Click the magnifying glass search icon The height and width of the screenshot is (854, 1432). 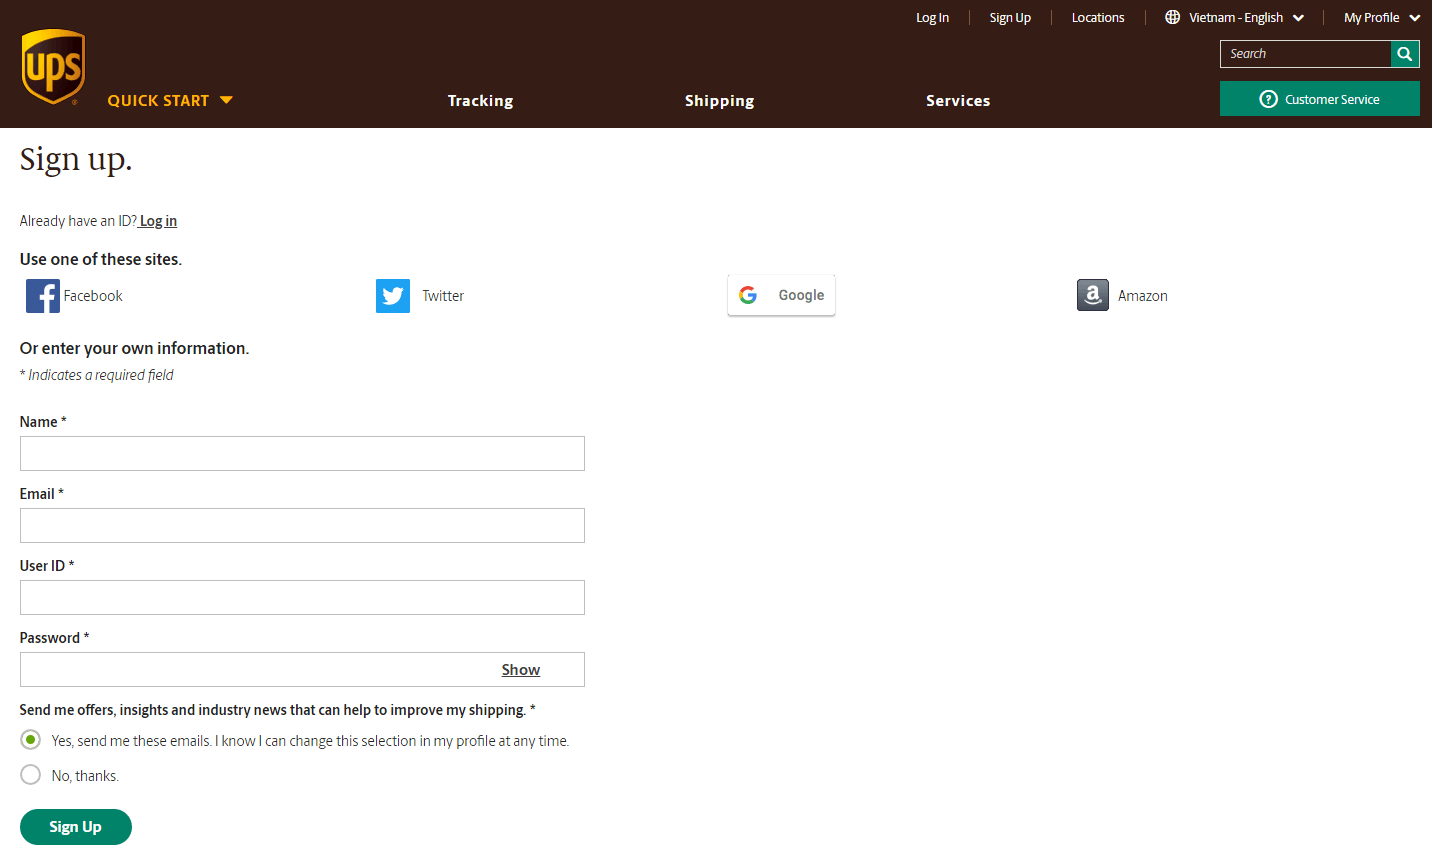[1405, 54]
